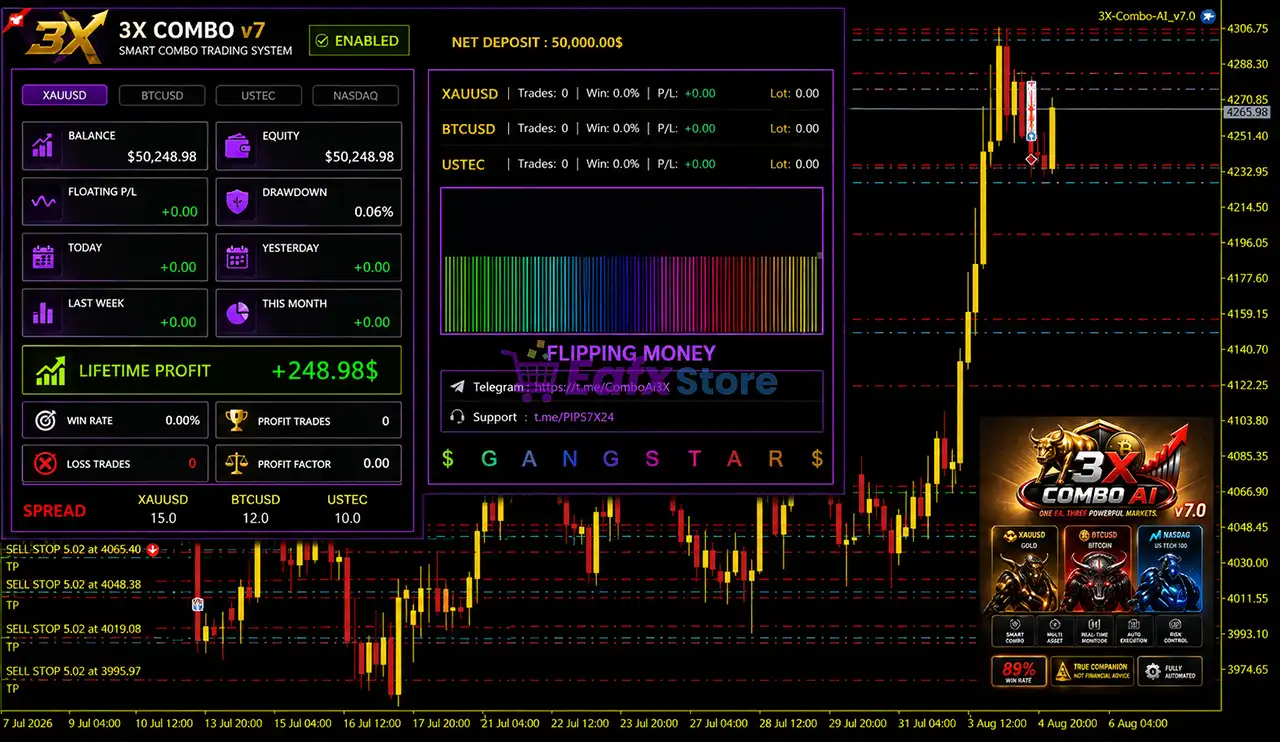Click the Drawdown value 0.06%
The width and height of the screenshot is (1280, 742).
click(374, 212)
